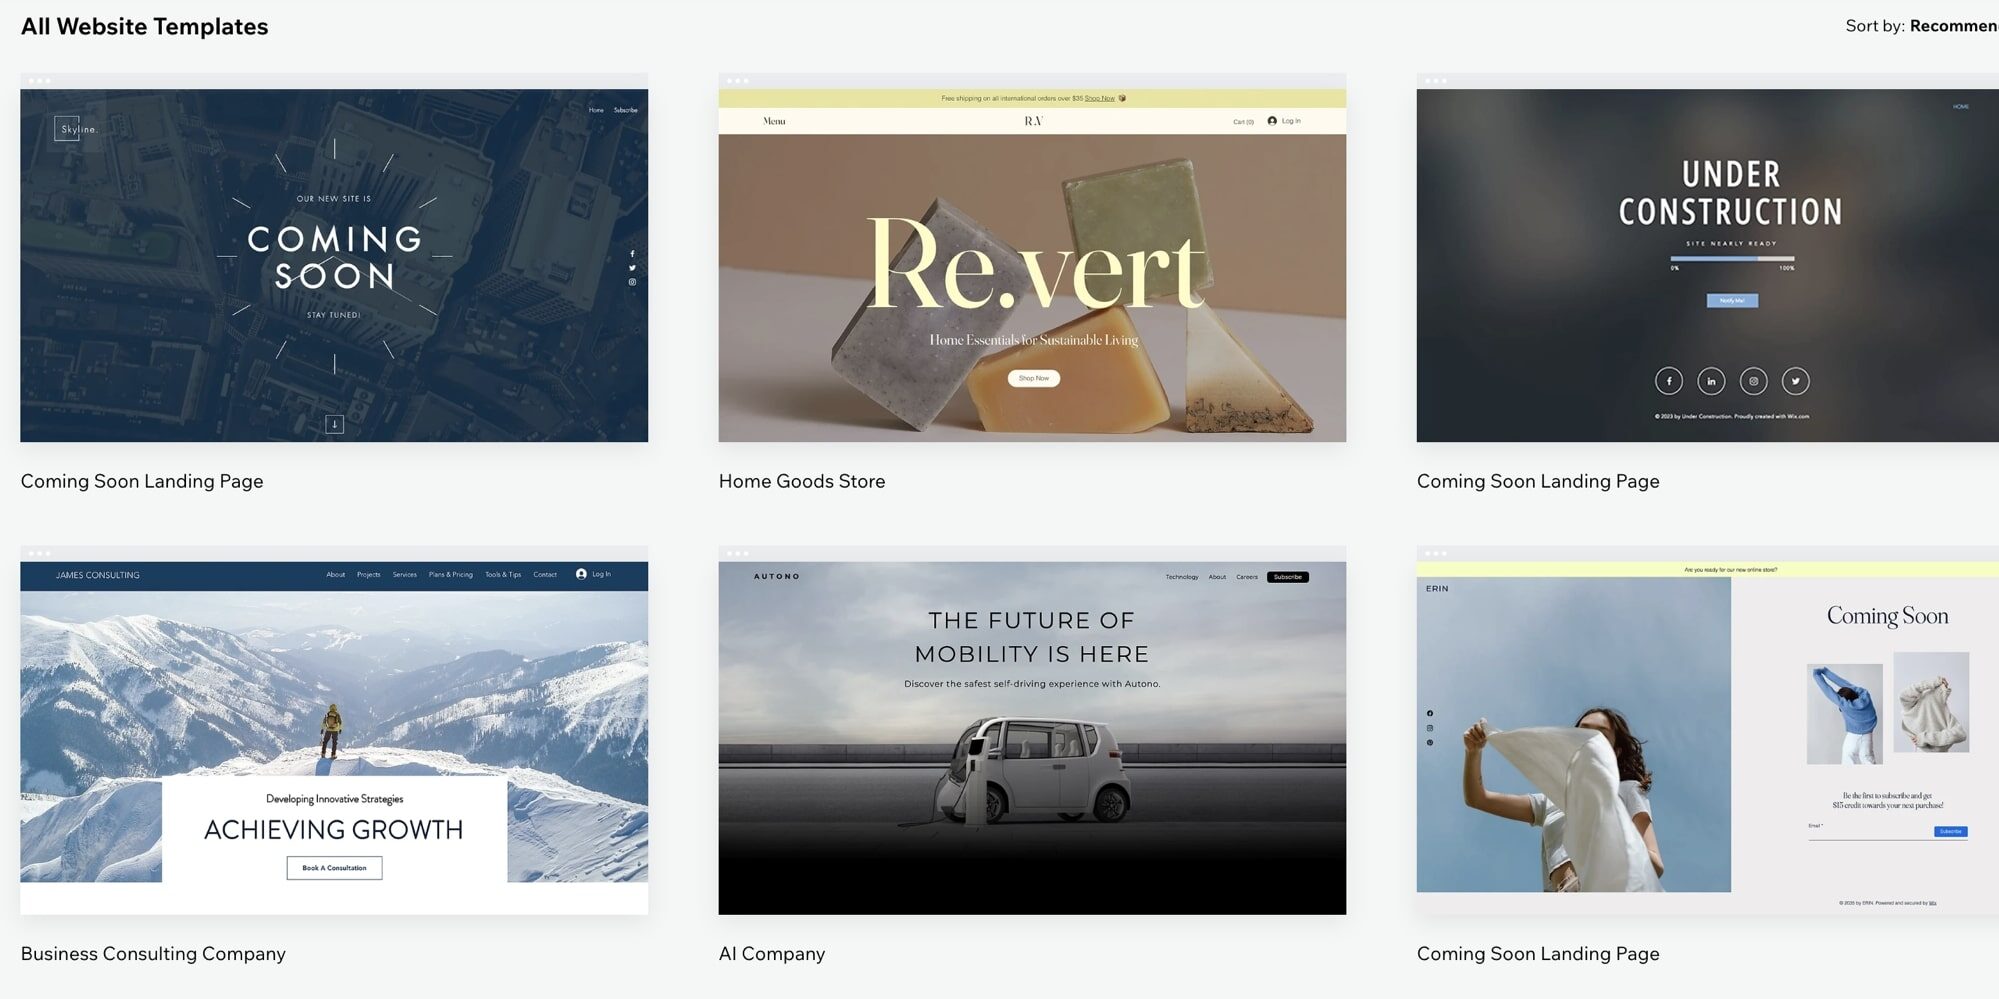Click the Twitter icon on the Skyline Coming Soon template
The width and height of the screenshot is (1999, 999).
632,268
